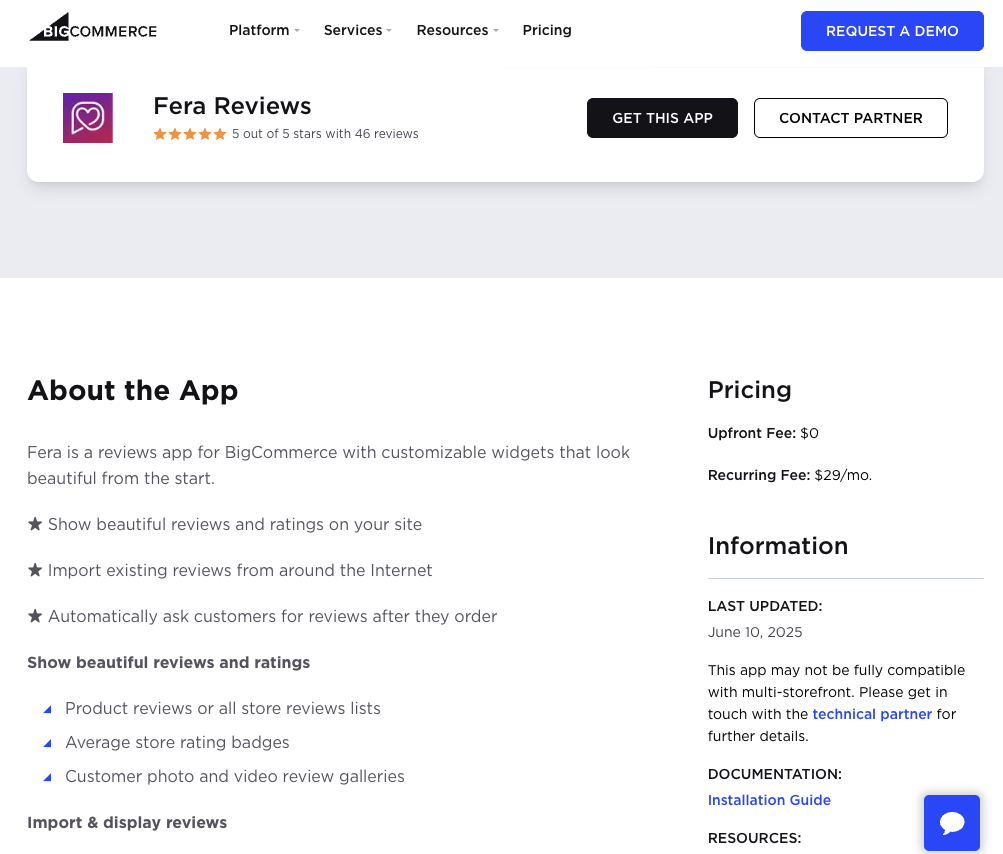Open the technical partner link
1003x854 pixels.
(x=871, y=714)
